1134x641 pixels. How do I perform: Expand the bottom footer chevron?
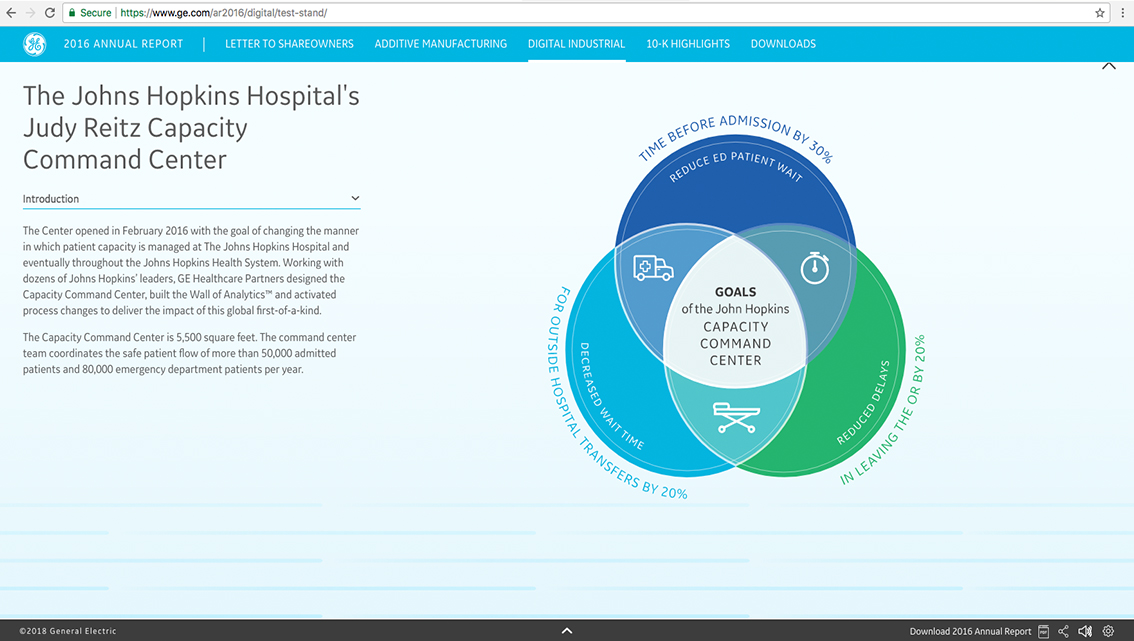[x=567, y=631]
